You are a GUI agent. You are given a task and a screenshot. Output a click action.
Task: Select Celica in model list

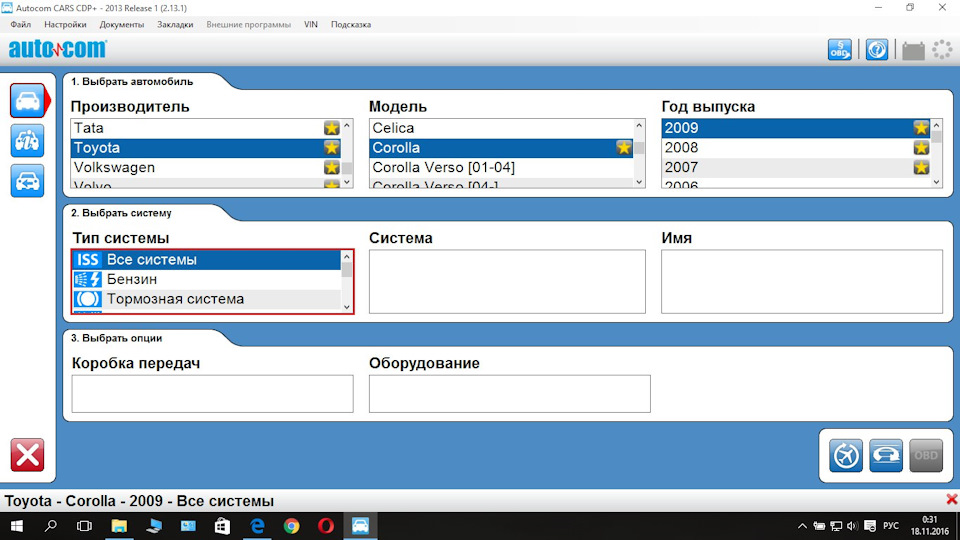(x=501, y=128)
